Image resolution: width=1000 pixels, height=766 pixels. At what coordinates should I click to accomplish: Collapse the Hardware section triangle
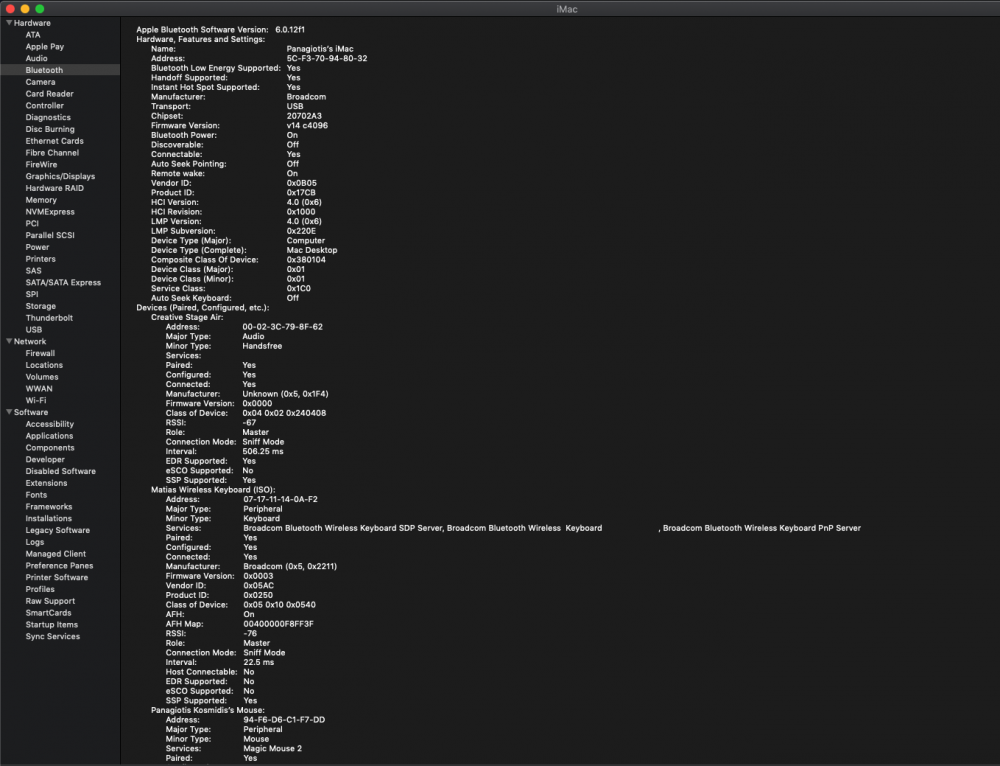pyautogui.click(x=9, y=23)
